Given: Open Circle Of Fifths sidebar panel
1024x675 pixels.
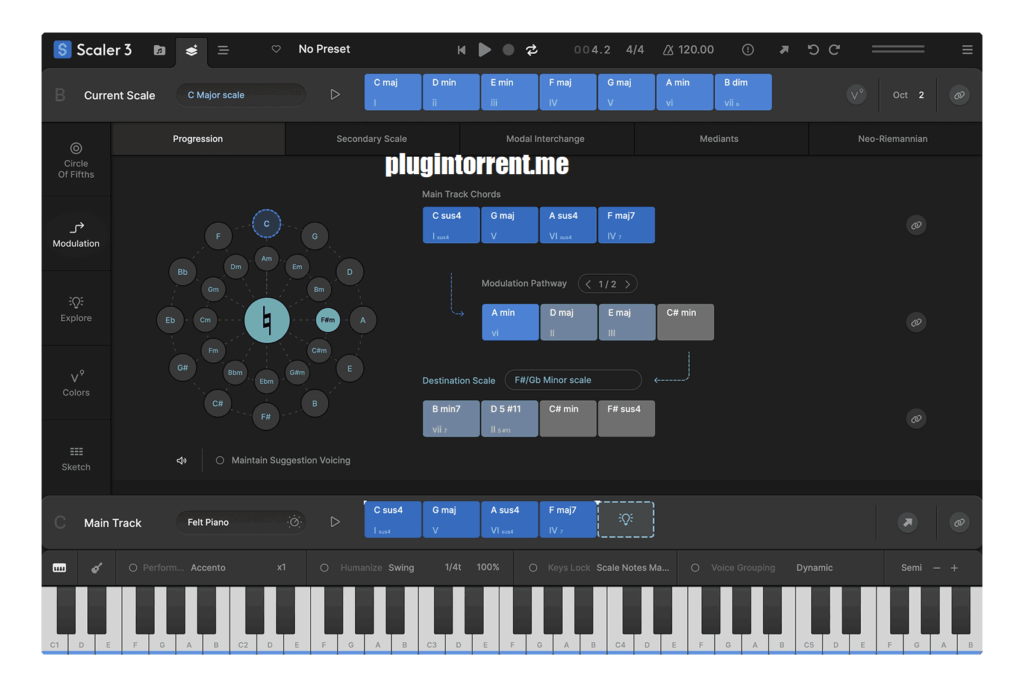Looking at the screenshot, I should [76, 160].
